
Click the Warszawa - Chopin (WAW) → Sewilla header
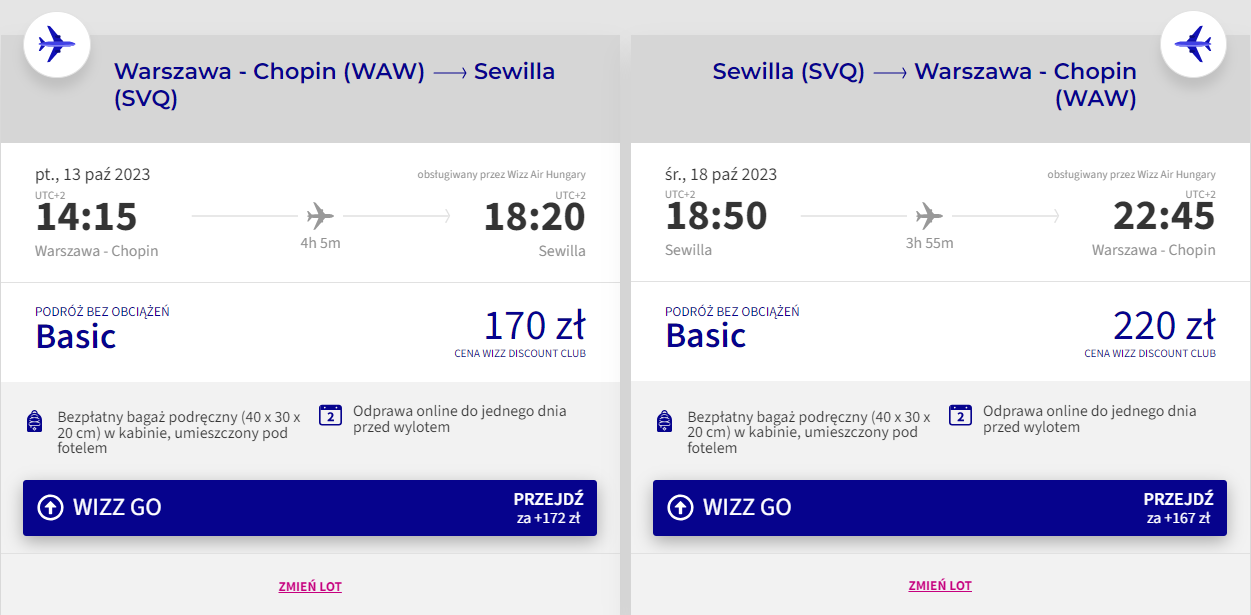tap(334, 84)
